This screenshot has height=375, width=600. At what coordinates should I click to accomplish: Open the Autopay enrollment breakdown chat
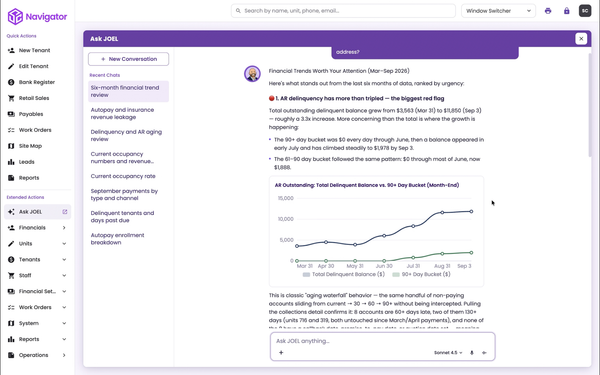point(129,239)
